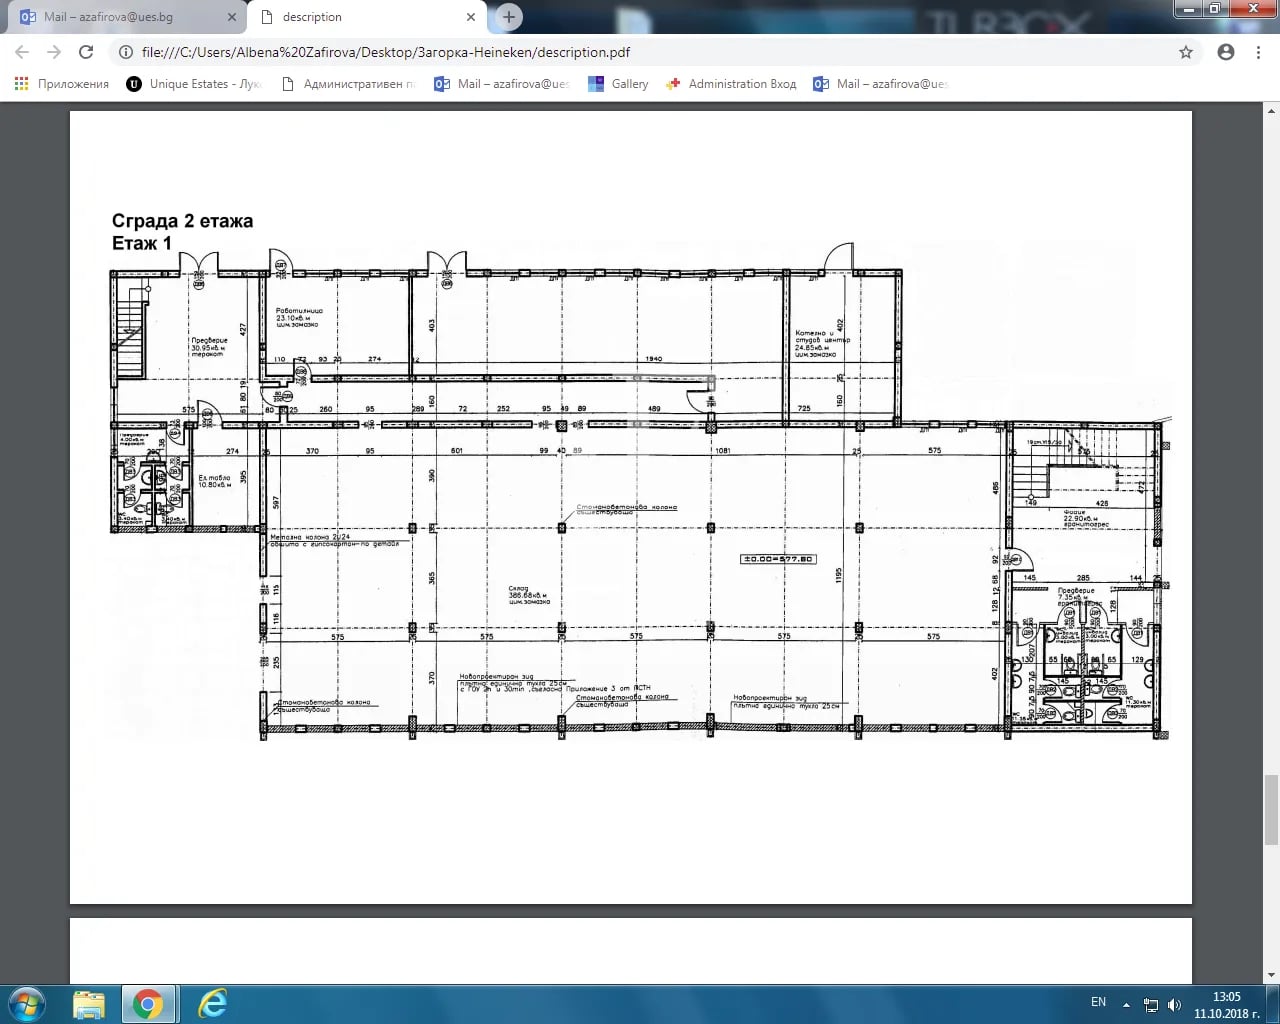The height and width of the screenshot is (1024, 1280).
Task: Click the vertical scrollbar thumb
Action: point(1271,810)
